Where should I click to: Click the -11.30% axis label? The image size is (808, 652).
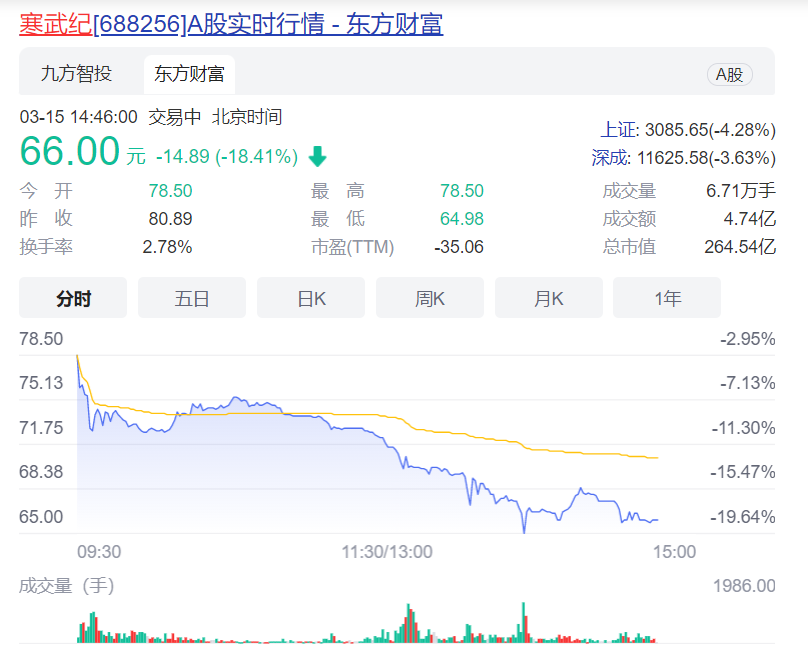click(x=743, y=428)
